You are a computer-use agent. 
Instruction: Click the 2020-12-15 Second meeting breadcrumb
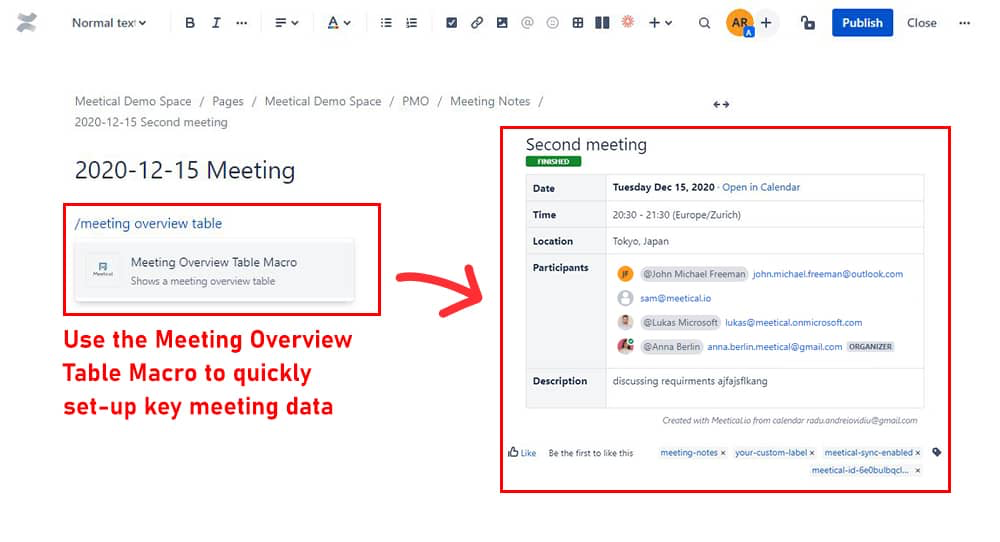pyautogui.click(x=151, y=122)
